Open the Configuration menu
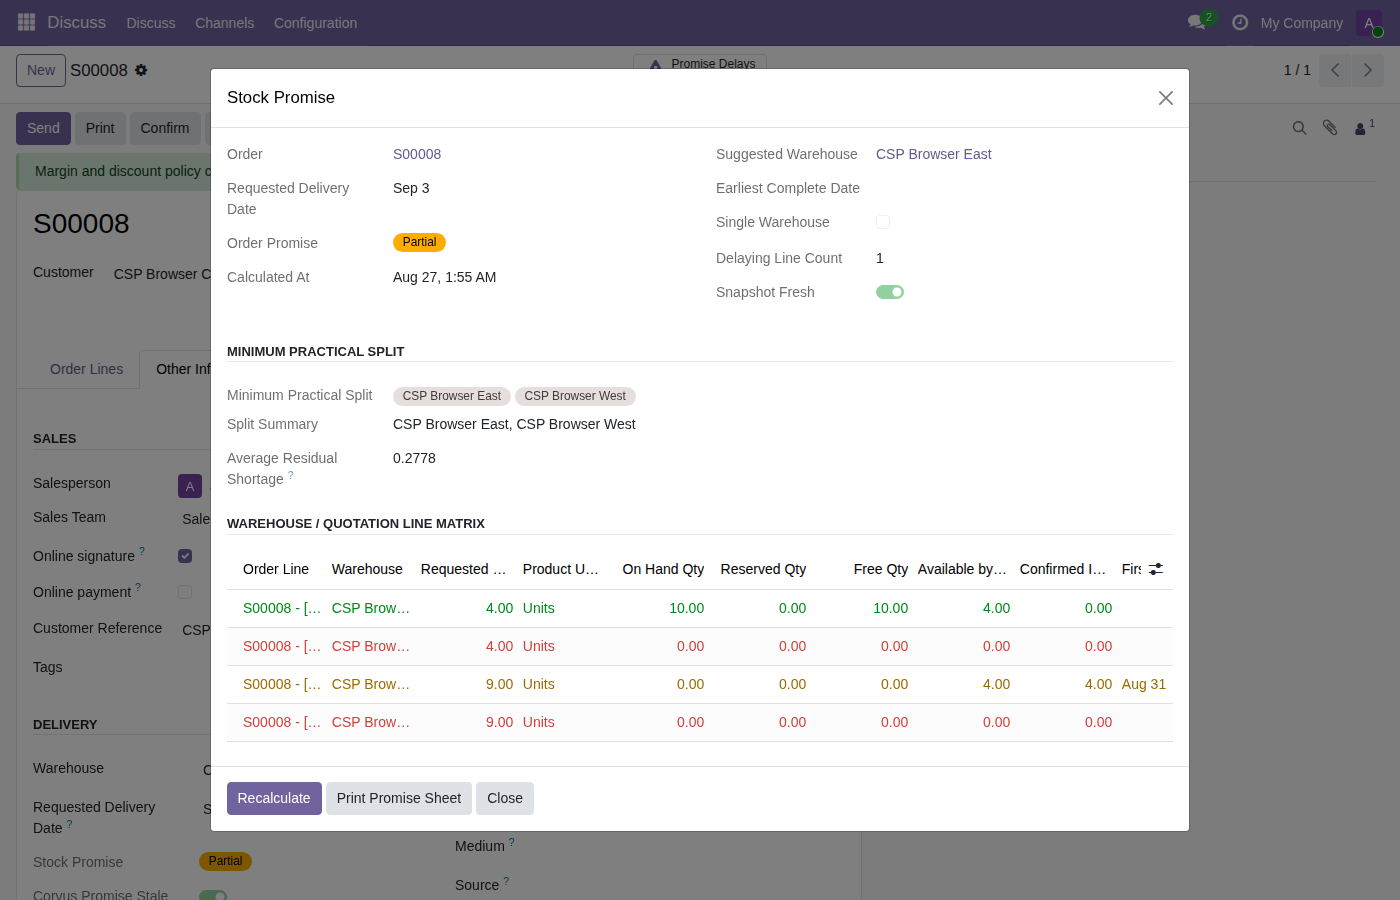 [316, 23]
